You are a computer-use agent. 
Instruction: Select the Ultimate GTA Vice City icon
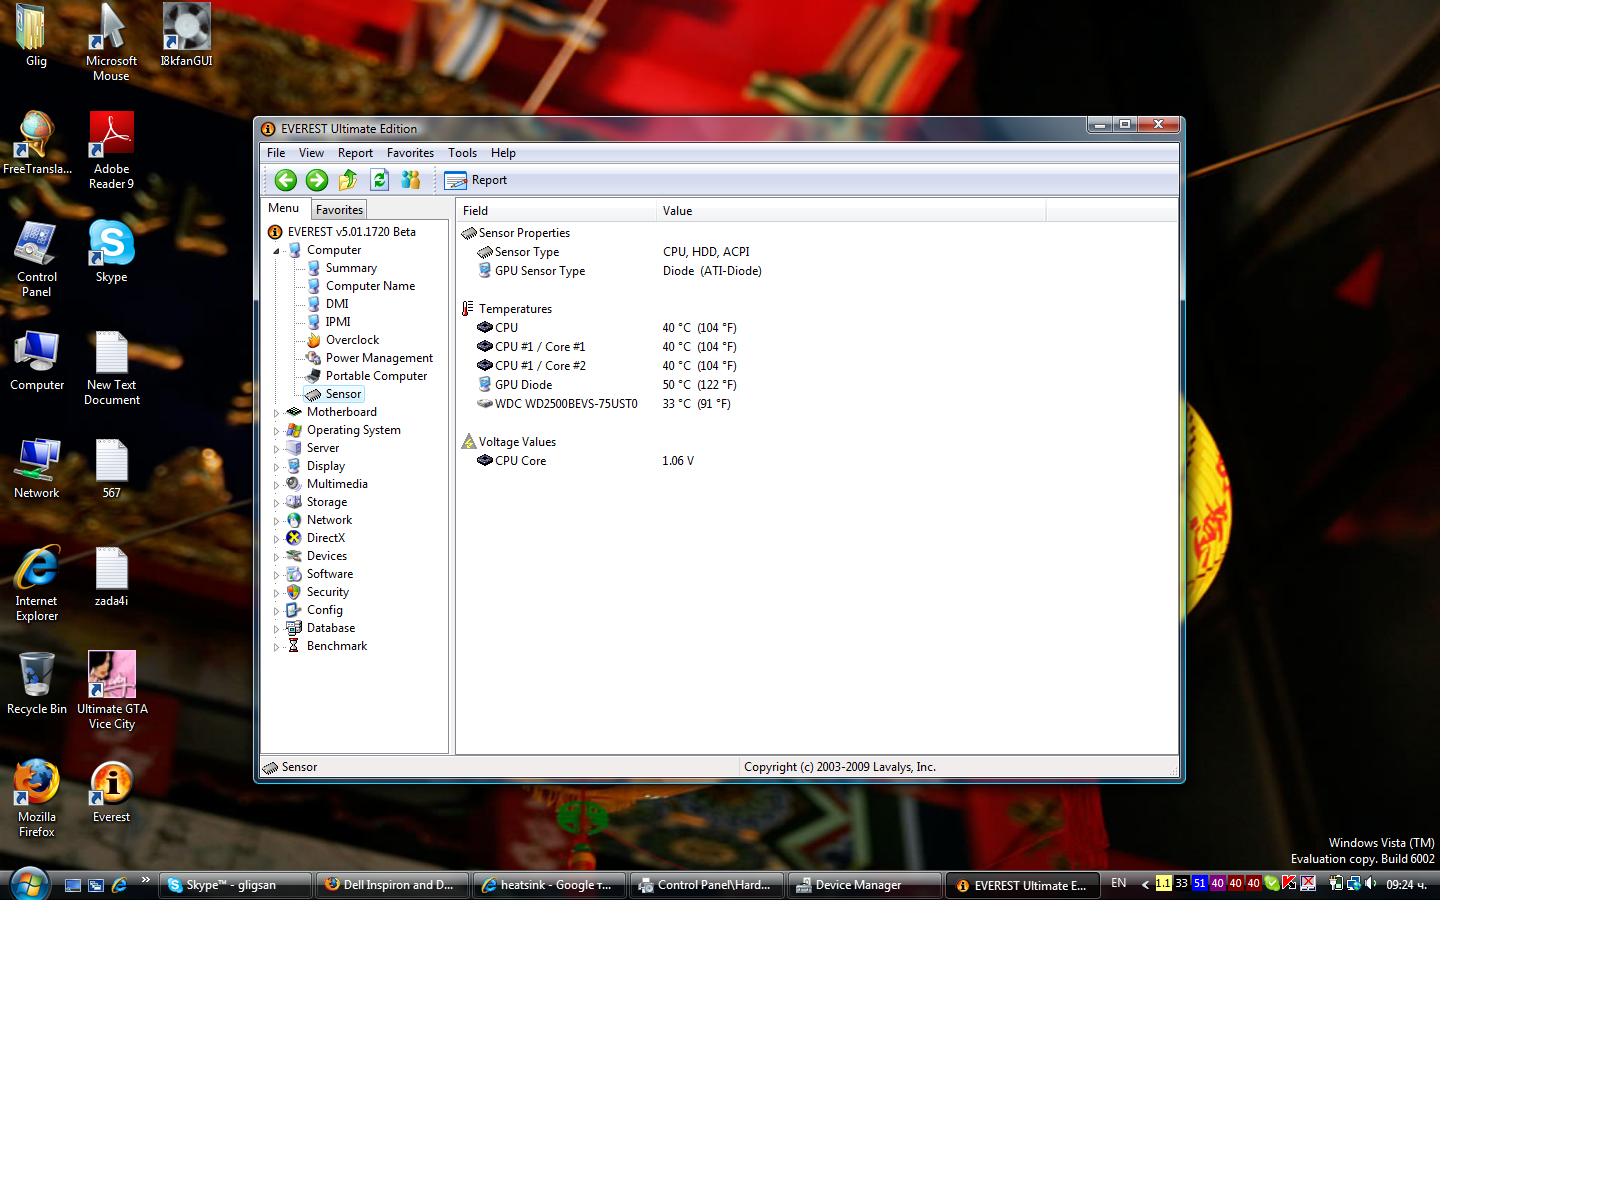[112, 690]
